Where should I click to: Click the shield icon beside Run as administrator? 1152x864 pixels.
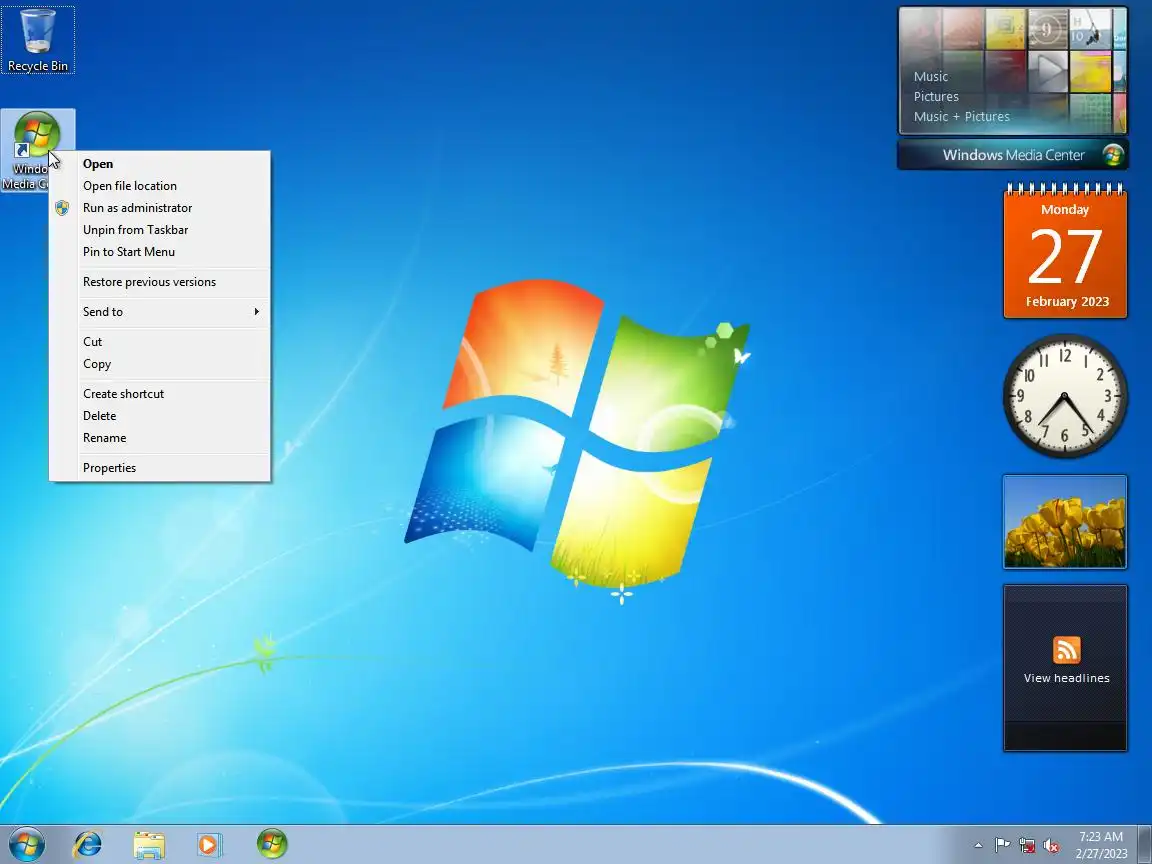(x=62, y=208)
